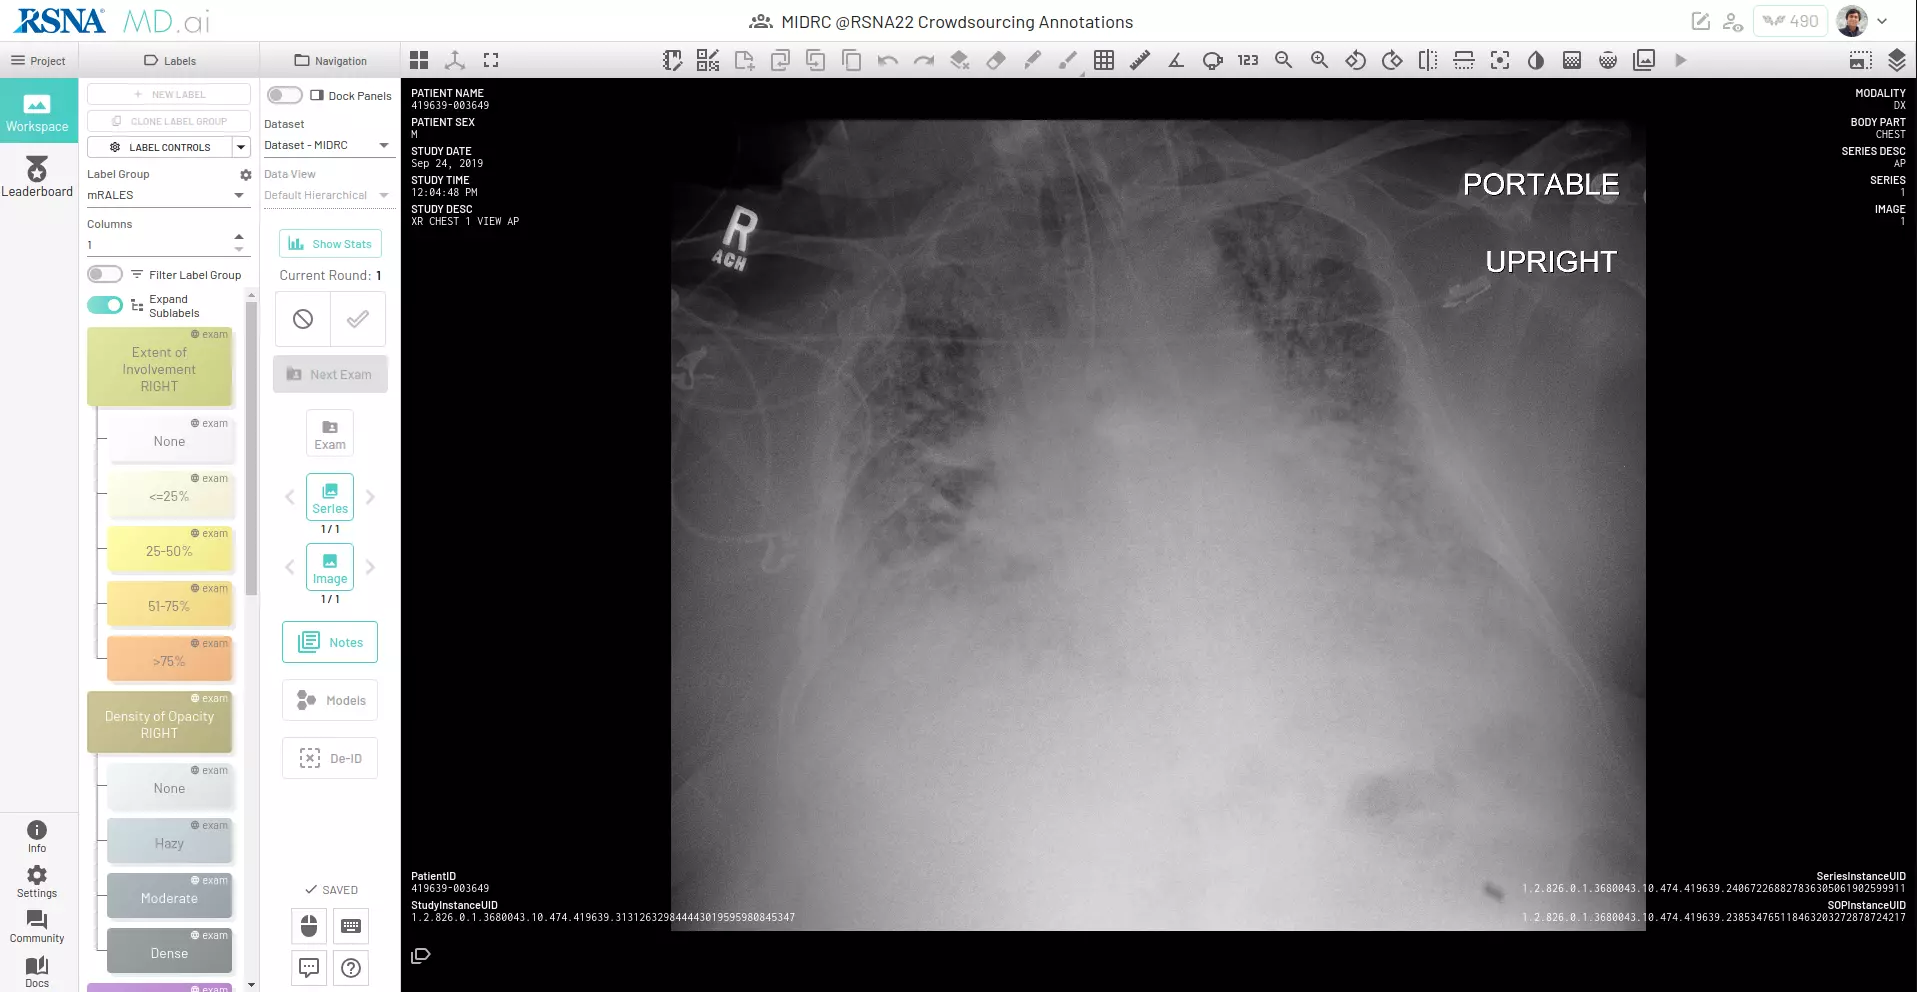Screen dimensions: 1917x992
Task: Toggle the Dock Panels switch
Action: coord(285,95)
